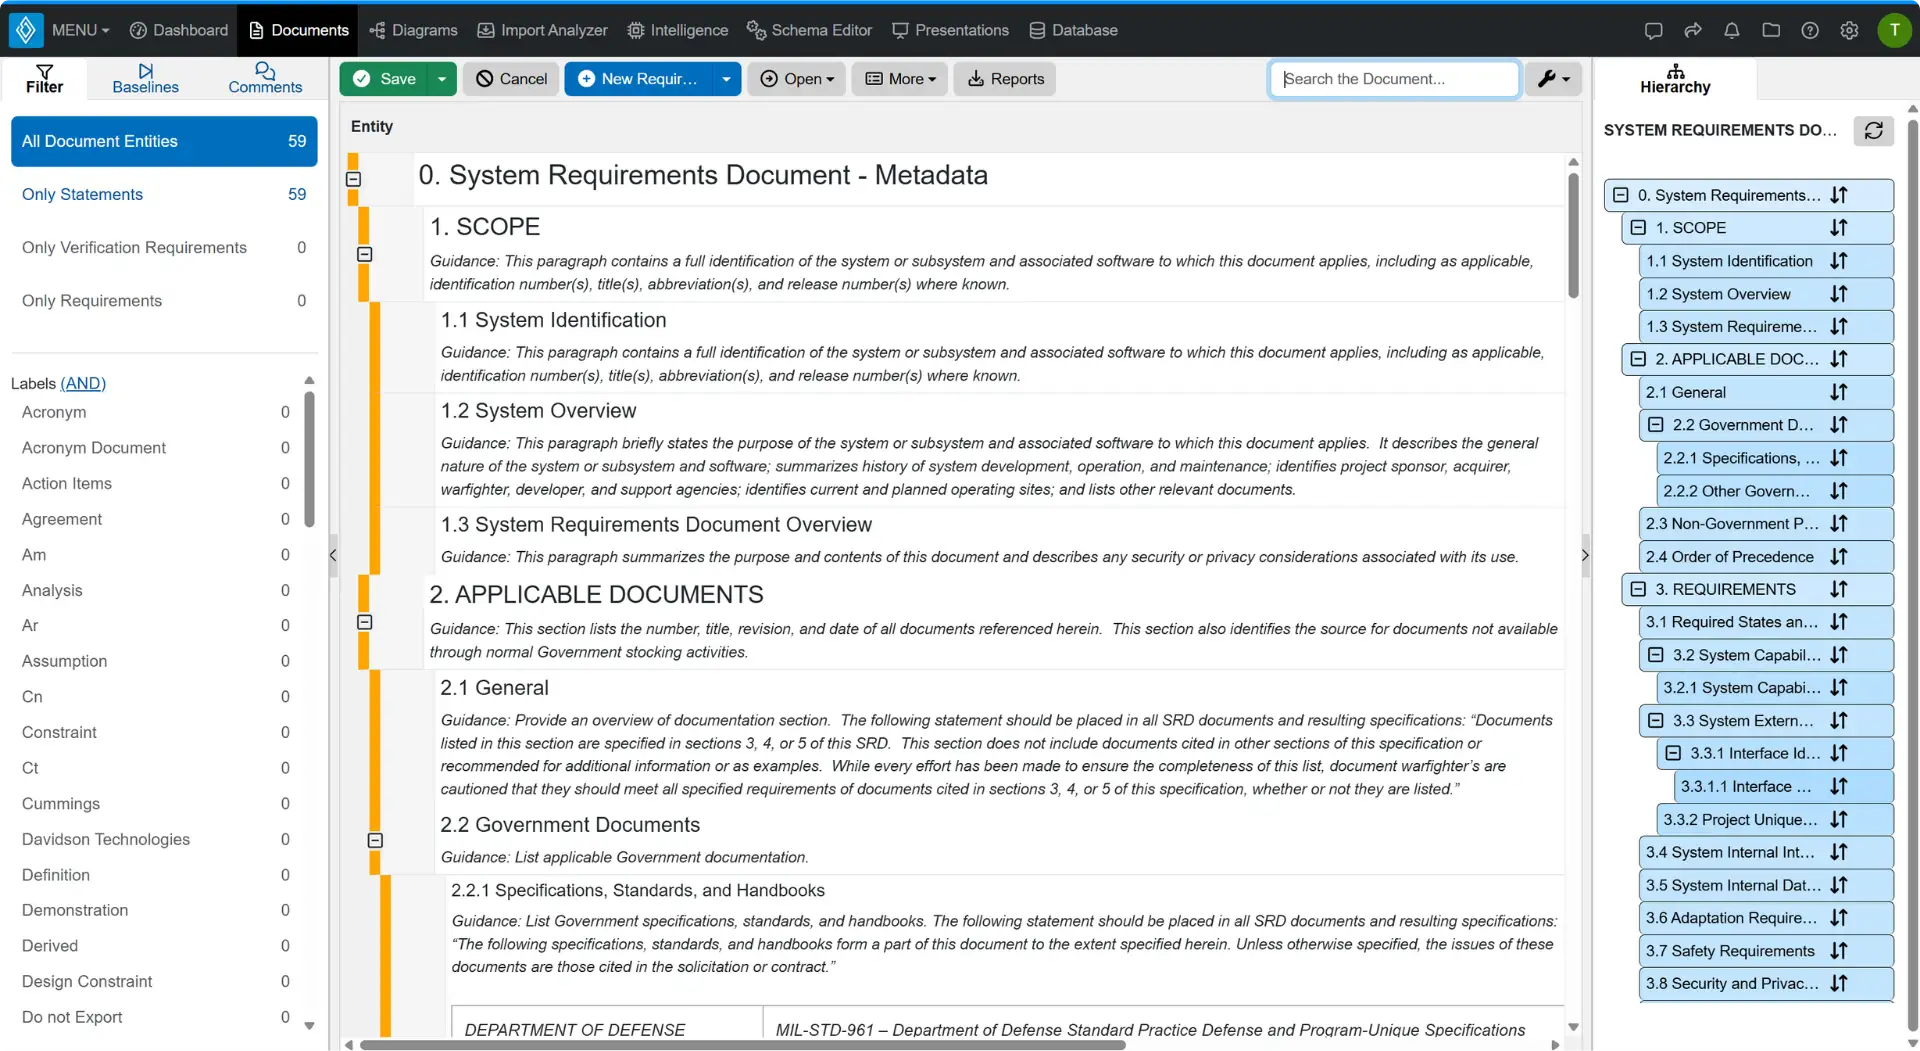Collapse section 0 in document body

point(353,179)
